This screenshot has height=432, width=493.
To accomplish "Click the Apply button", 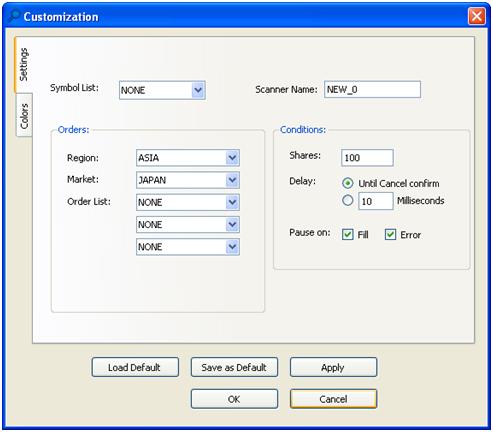I will point(333,367).
